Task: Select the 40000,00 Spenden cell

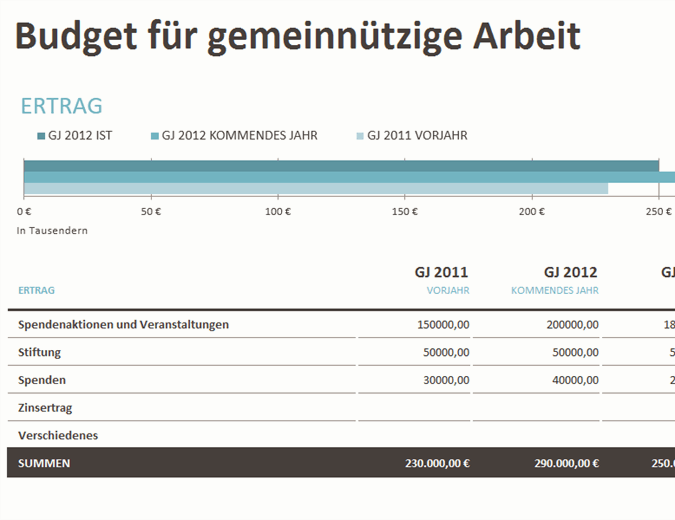Action: 575,380
